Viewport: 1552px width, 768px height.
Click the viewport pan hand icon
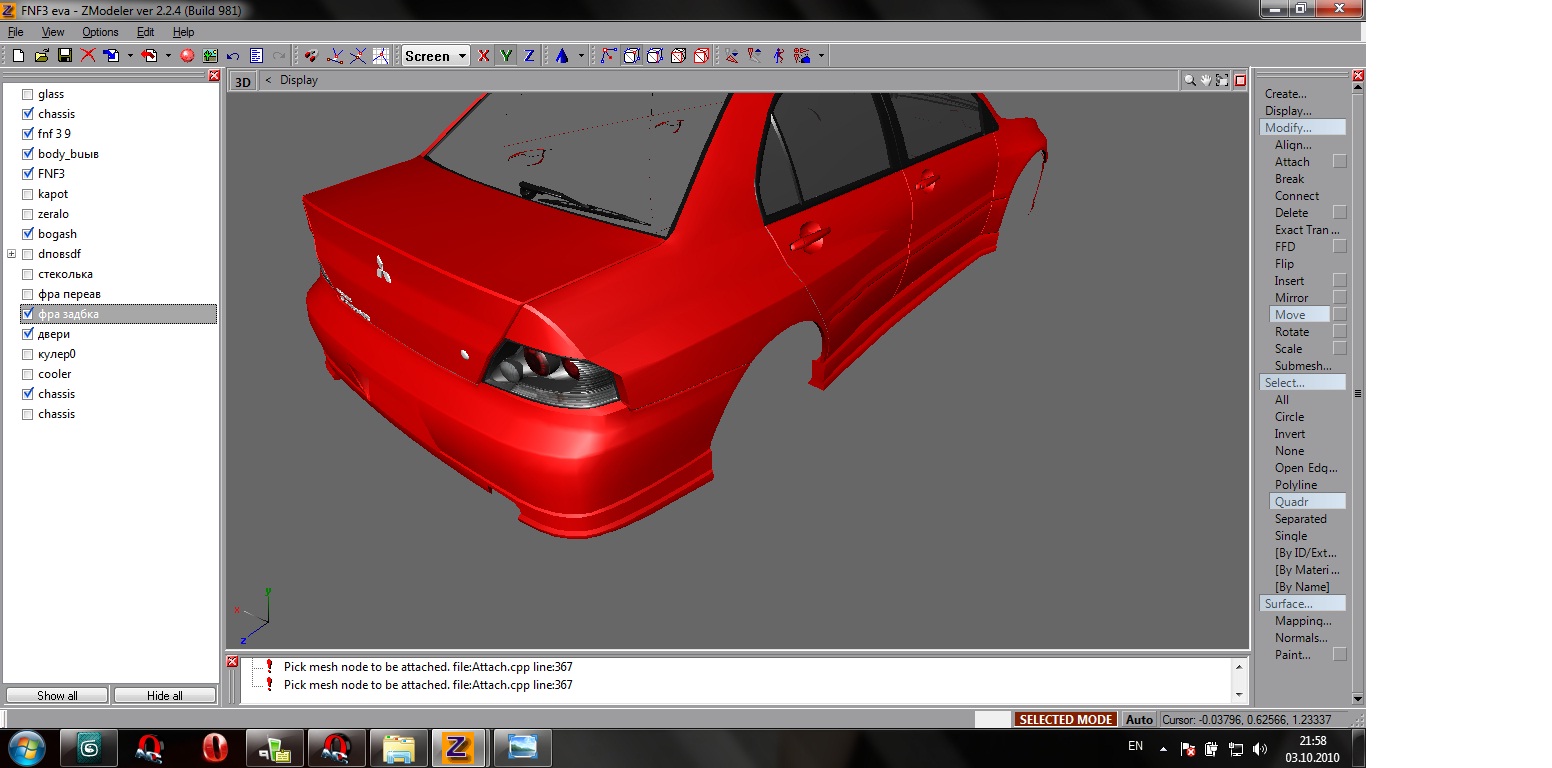pos(1206,80)
